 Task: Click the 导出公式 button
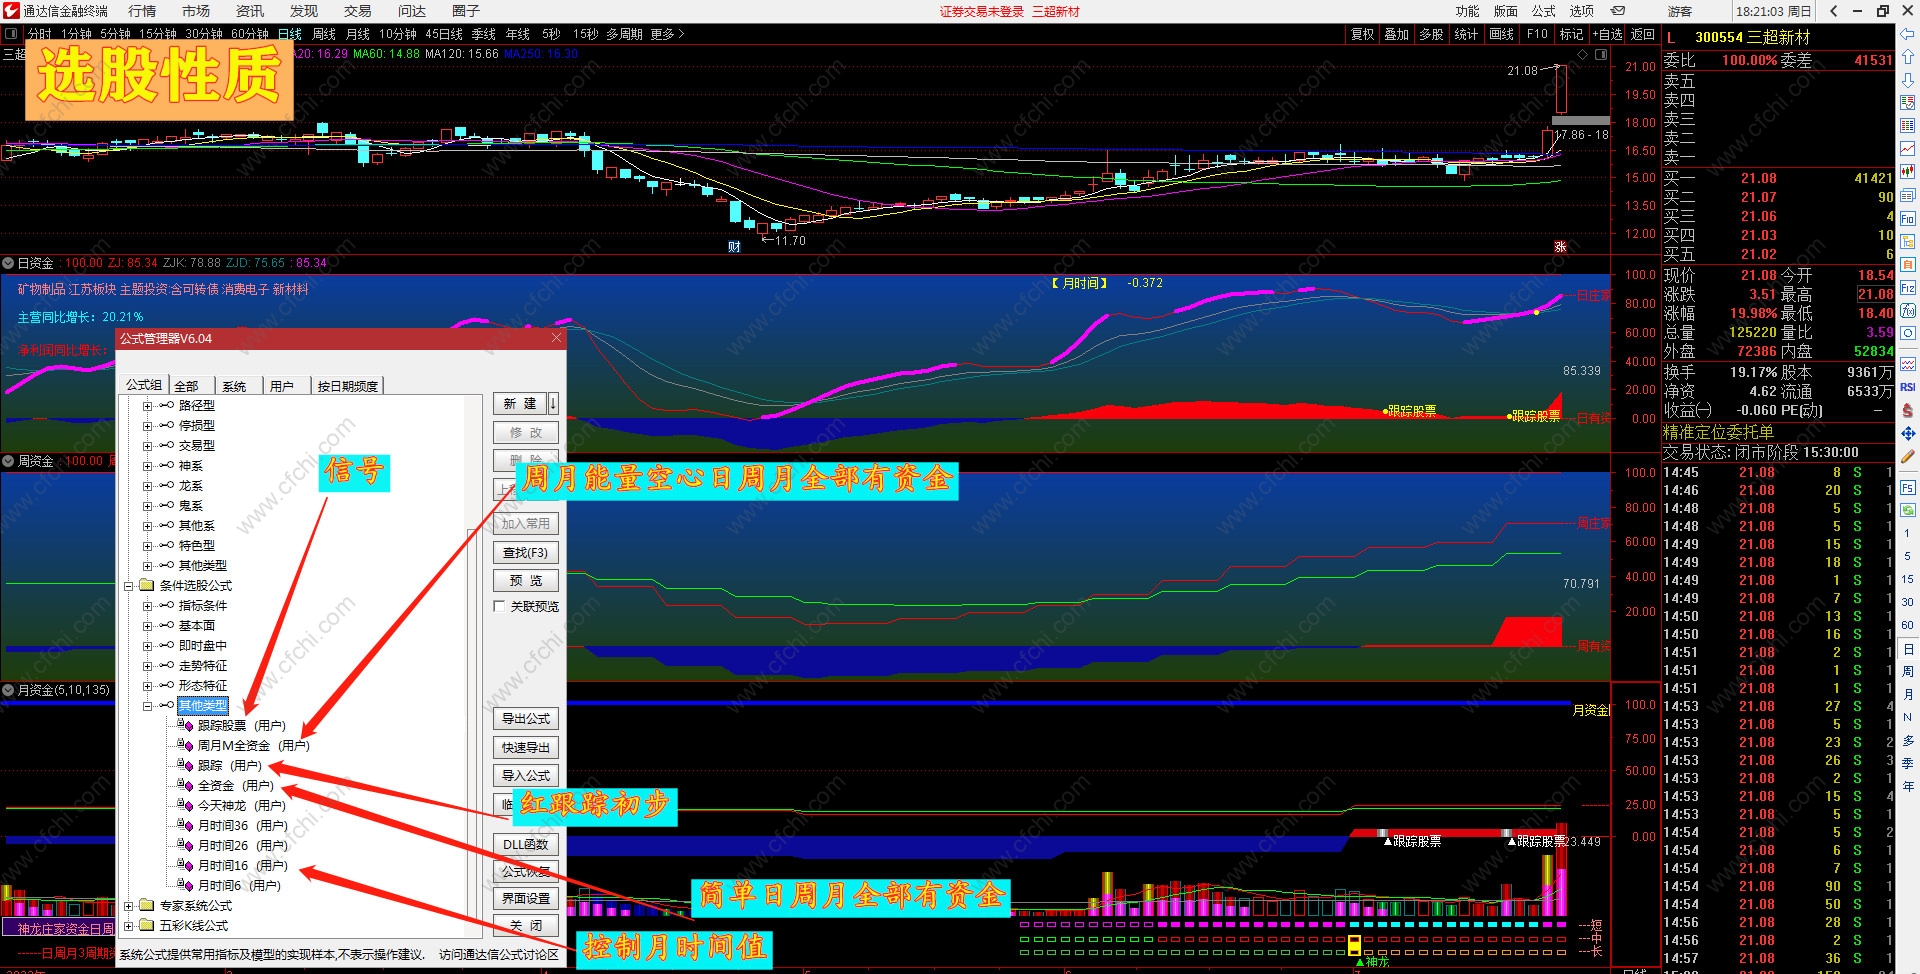(525, 719)
